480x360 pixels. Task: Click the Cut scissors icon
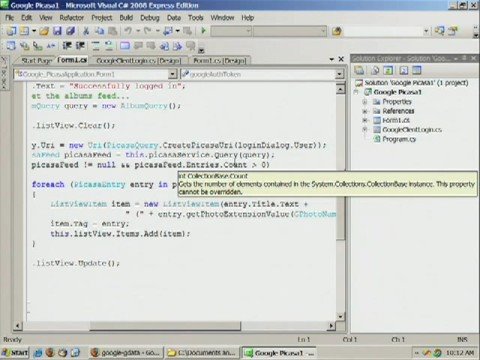(x=86, y=31)
